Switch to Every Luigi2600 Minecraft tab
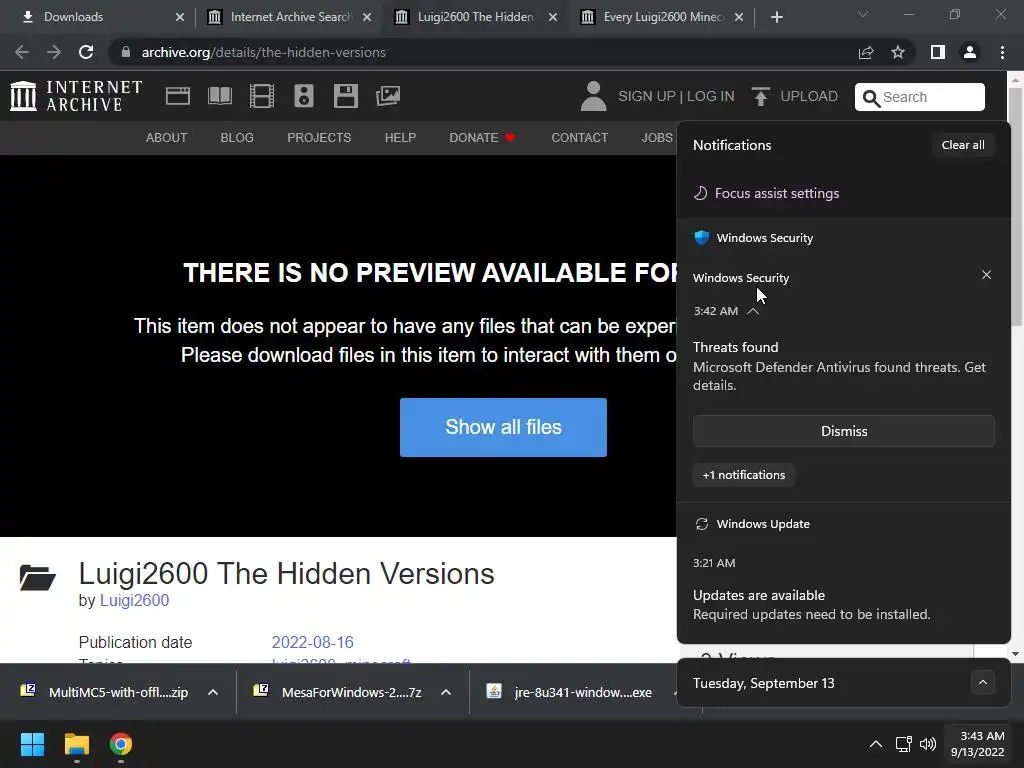The width and height of the screenshot is (1024, 768). (663, 17)
